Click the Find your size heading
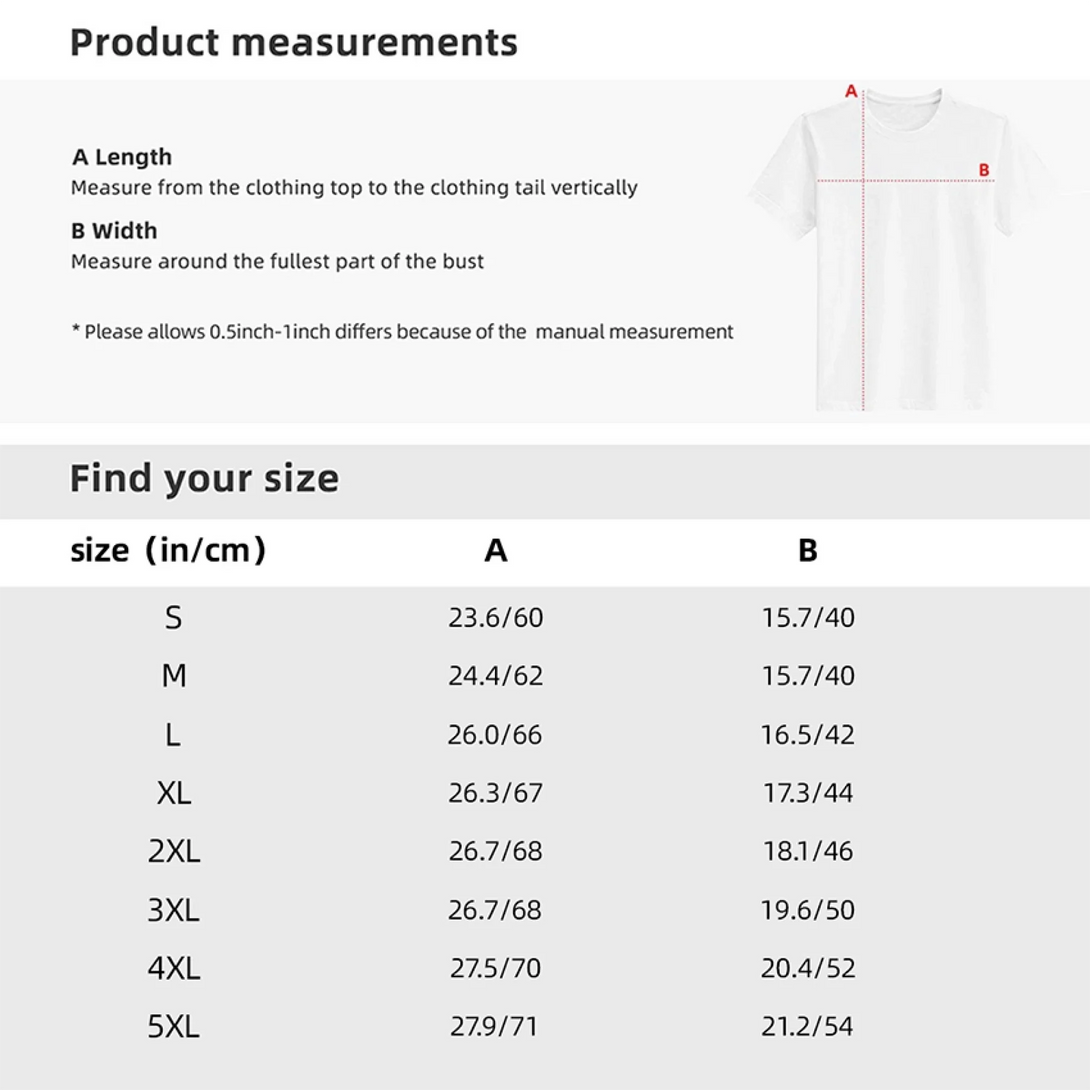The height and width of the screenshot is (1090, 1090). (x=204, y=478)
